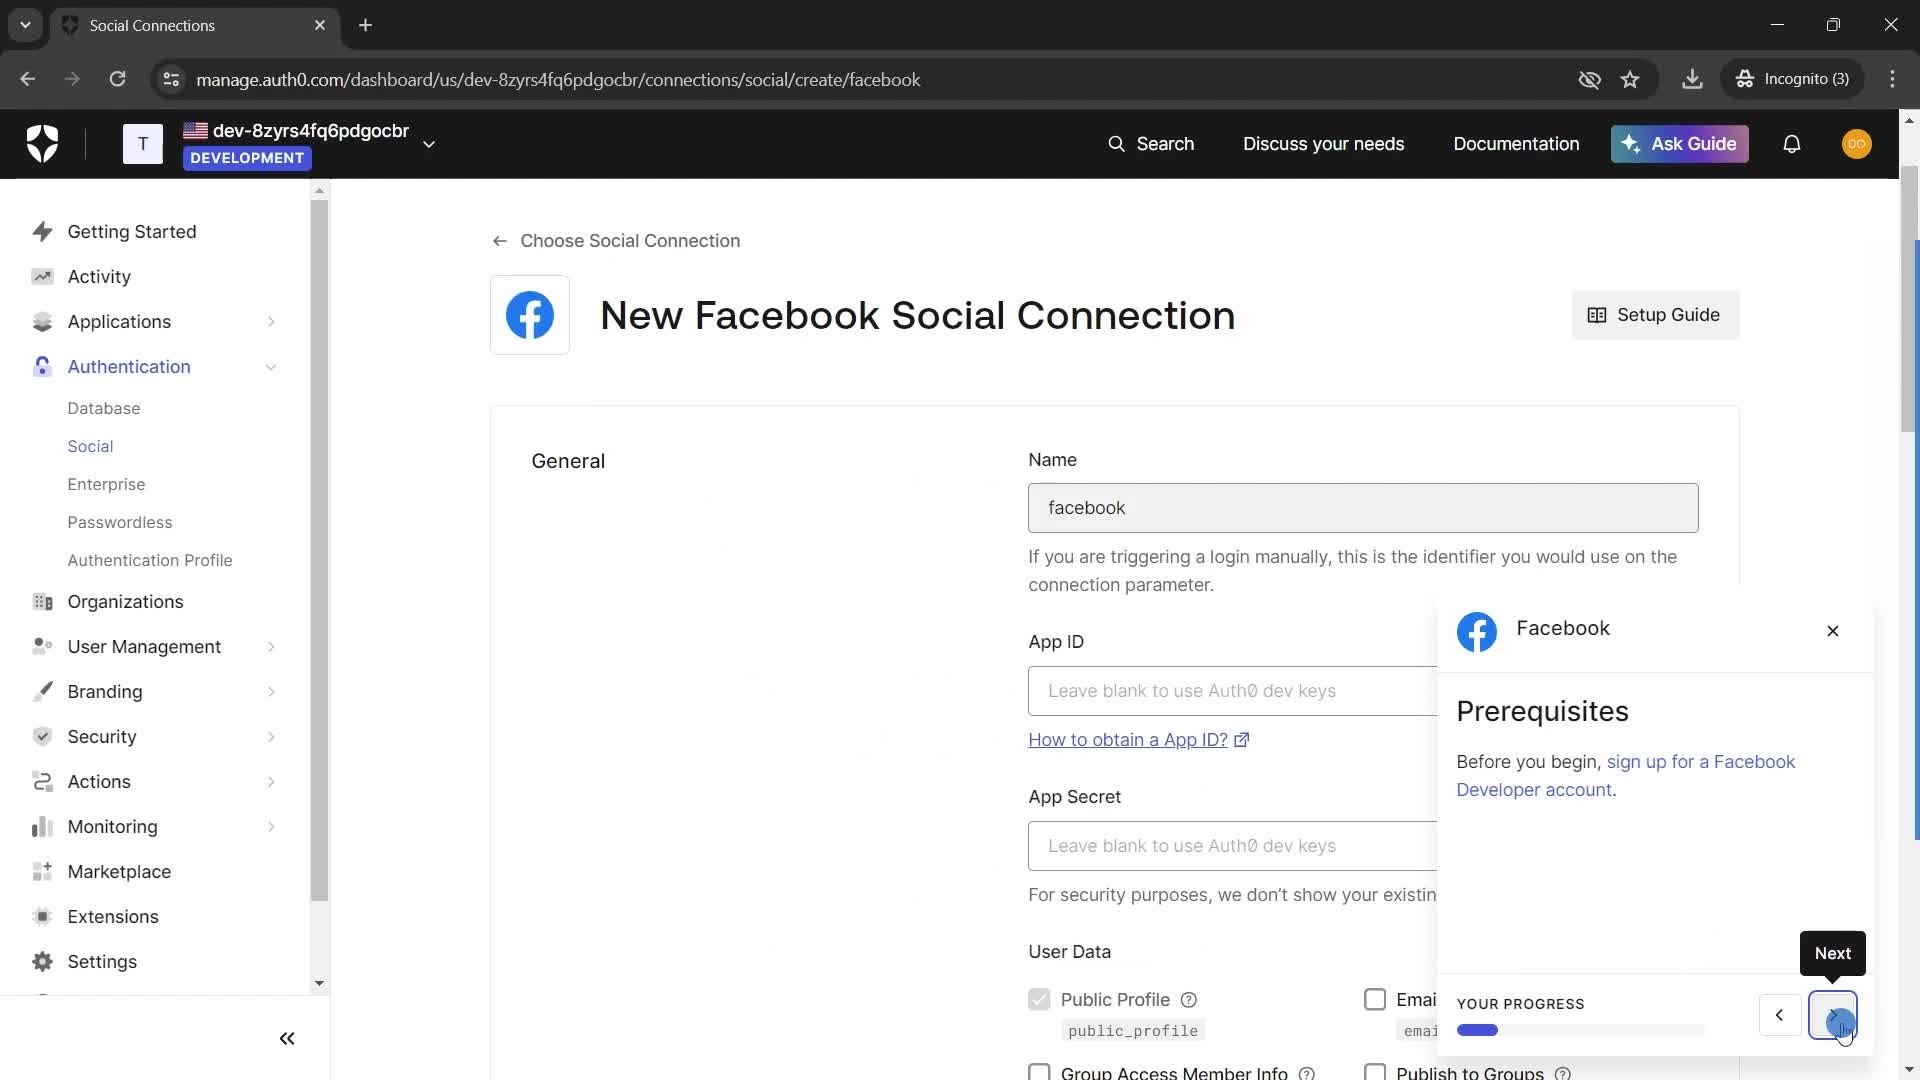Image resolution: width=1920 pixels, height=1080 pixels.
Task: Toggle the Public Profile checkbox
Action: point(1039,1000)
